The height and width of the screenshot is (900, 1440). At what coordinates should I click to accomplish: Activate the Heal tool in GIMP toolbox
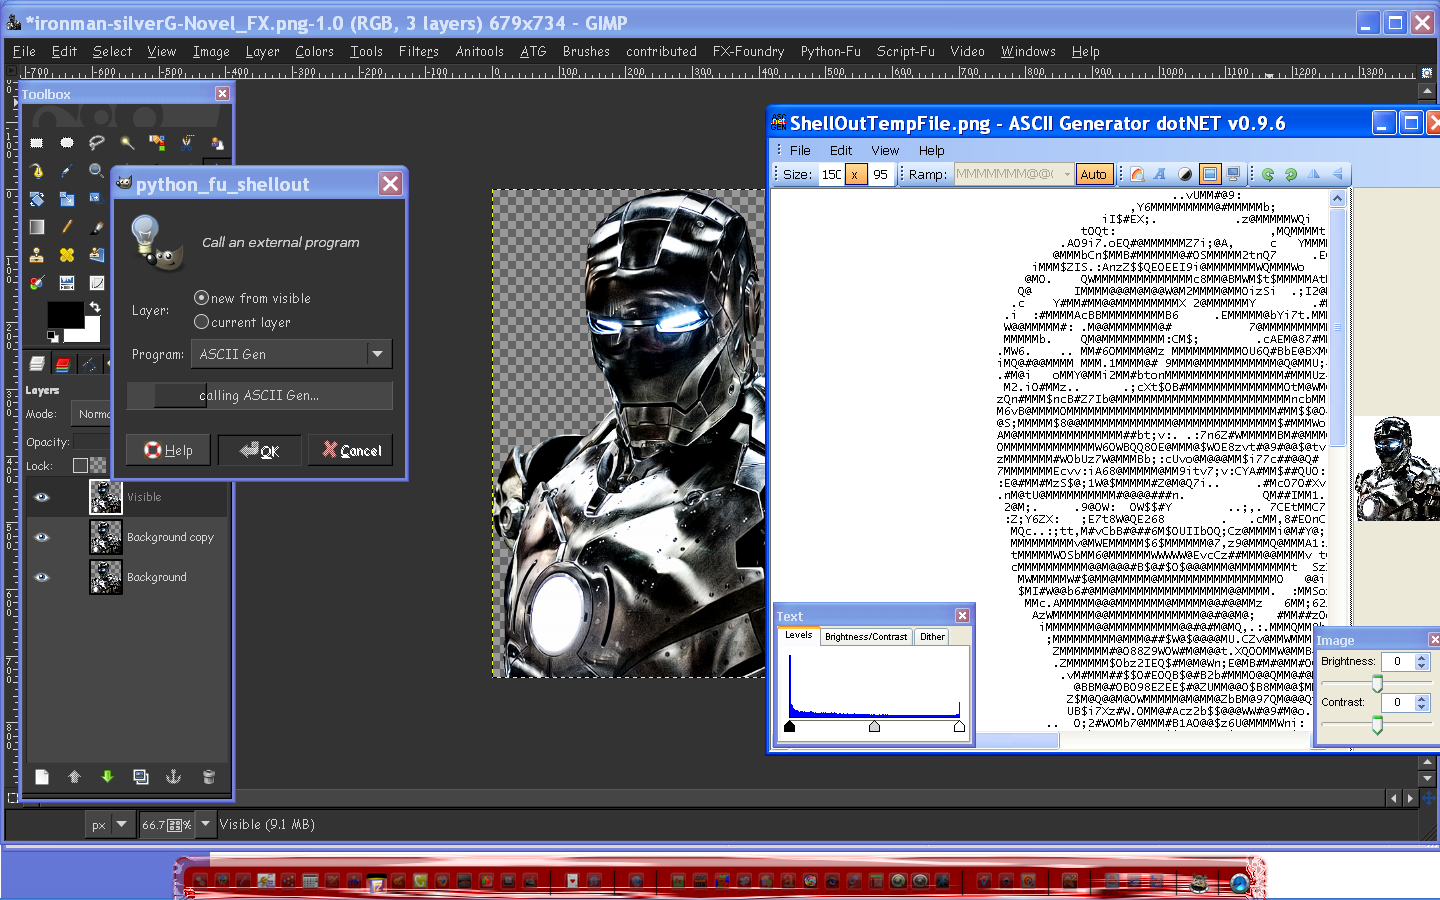[66, 255]
